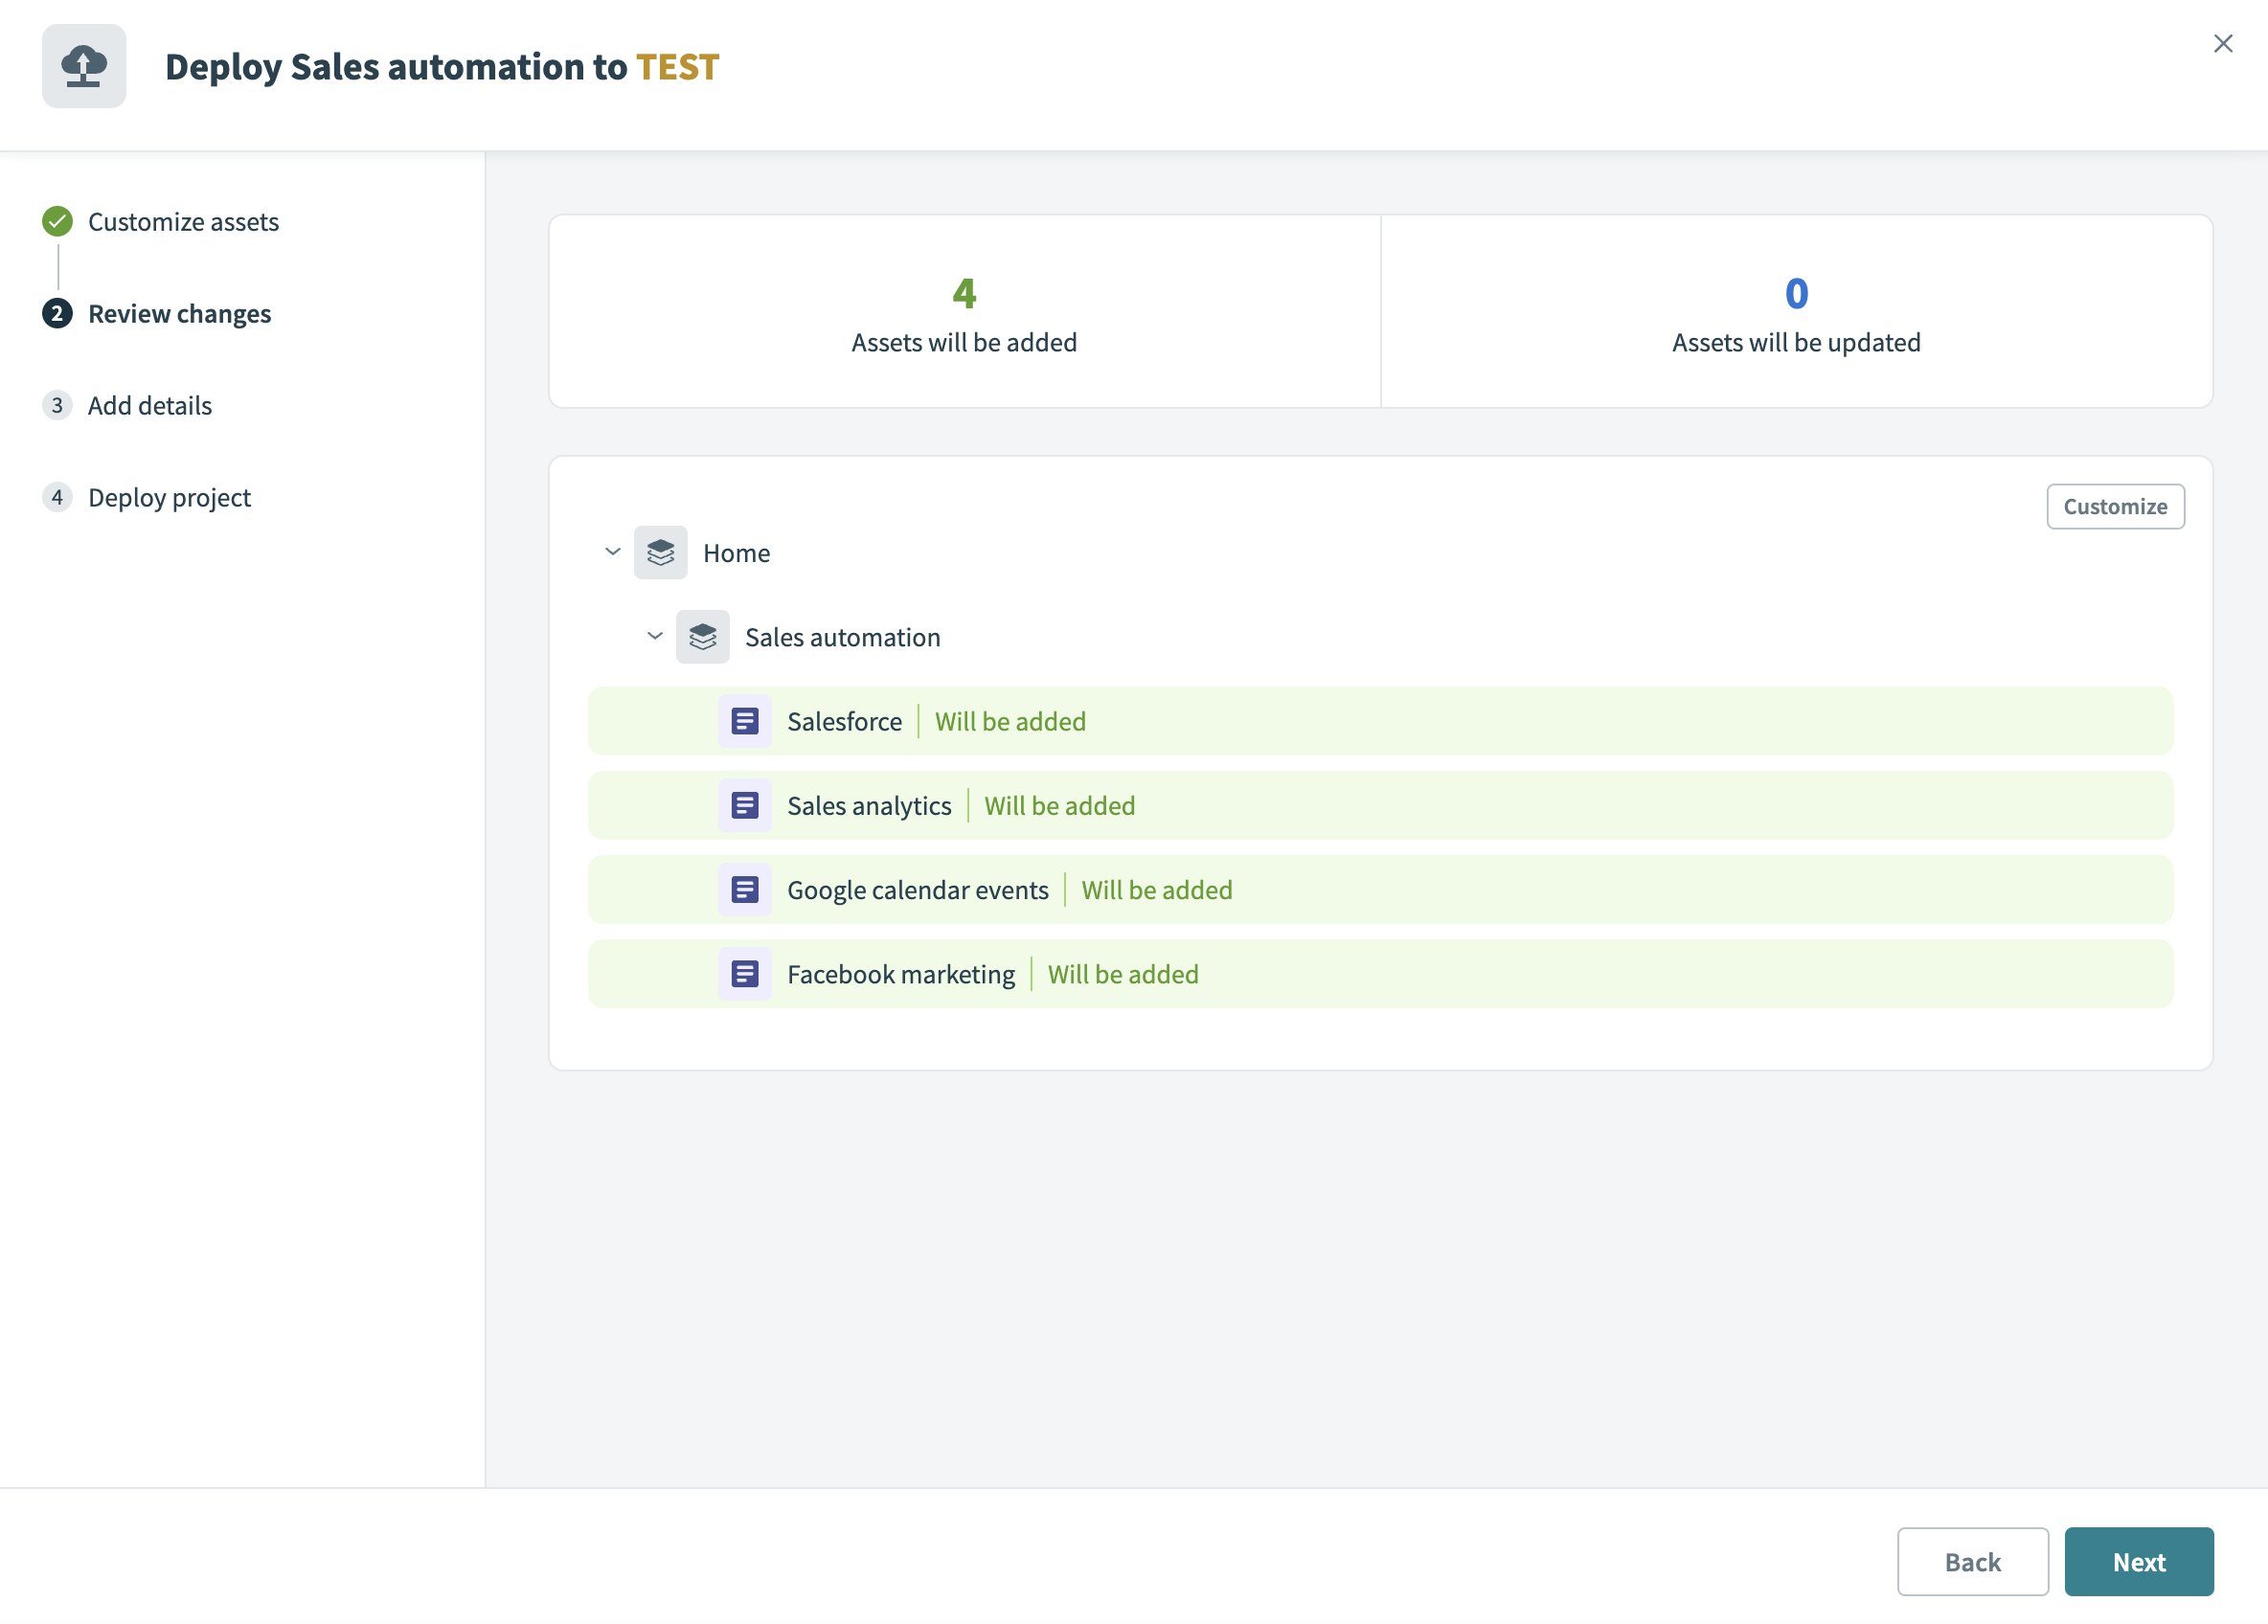The width and height of the screenshot is (2268, 1624).
Task: Collapse the Home tree node
Action: click(x=612, y=552)
